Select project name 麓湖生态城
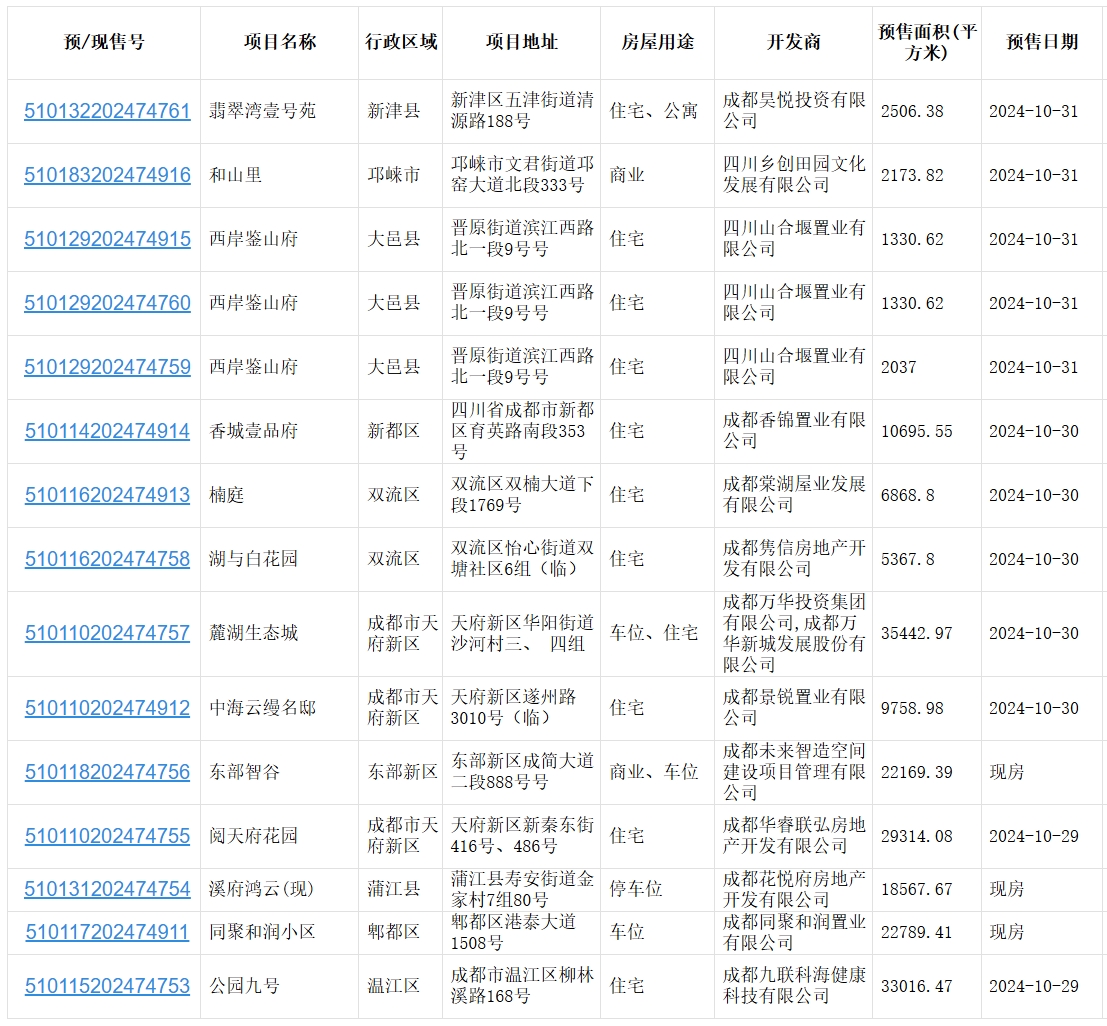Screen dimensions: 1107x1026 [x=253, y=633]
